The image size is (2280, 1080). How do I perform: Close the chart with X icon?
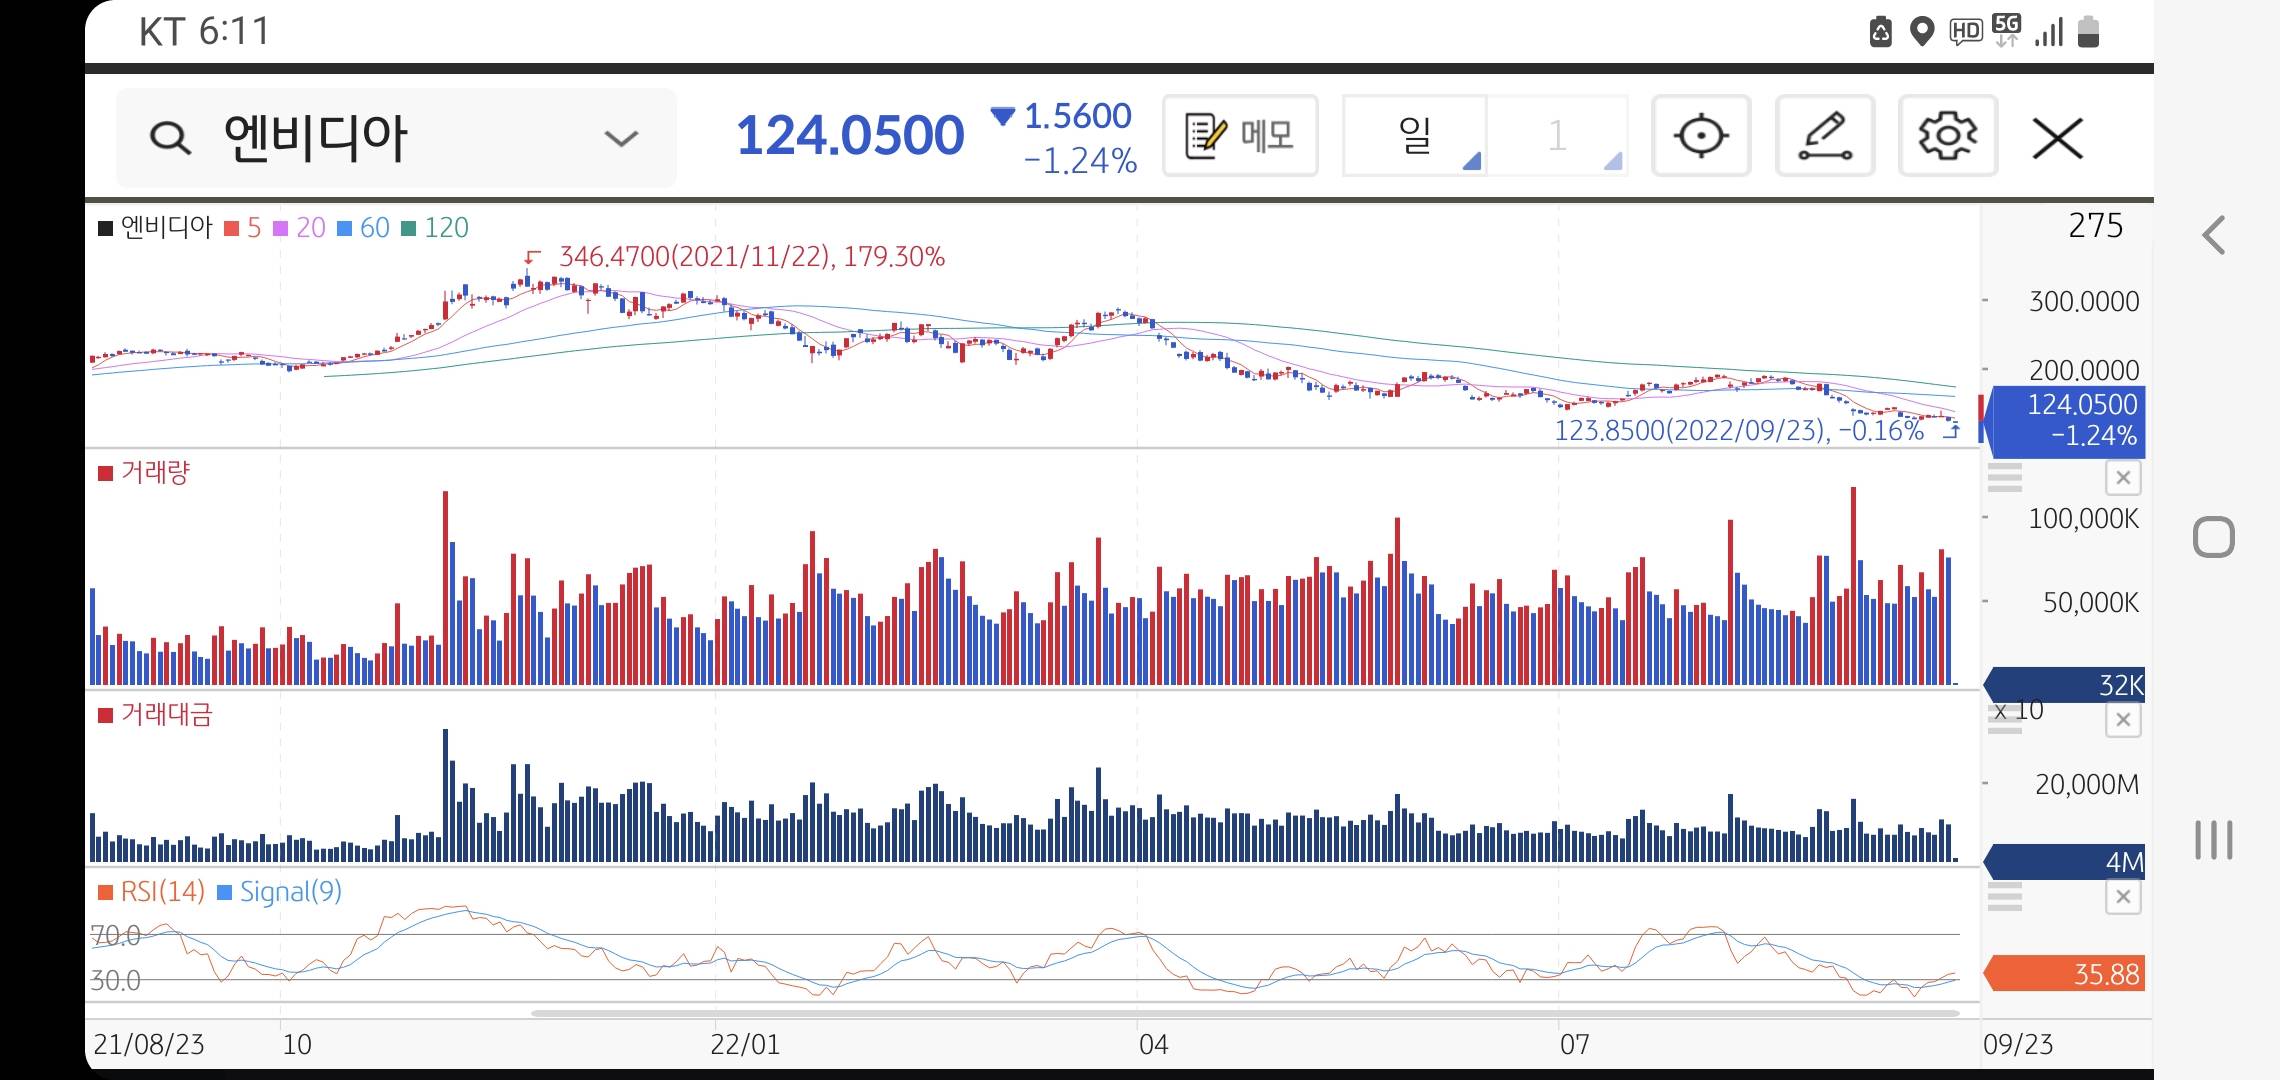tap(2057, 138)
